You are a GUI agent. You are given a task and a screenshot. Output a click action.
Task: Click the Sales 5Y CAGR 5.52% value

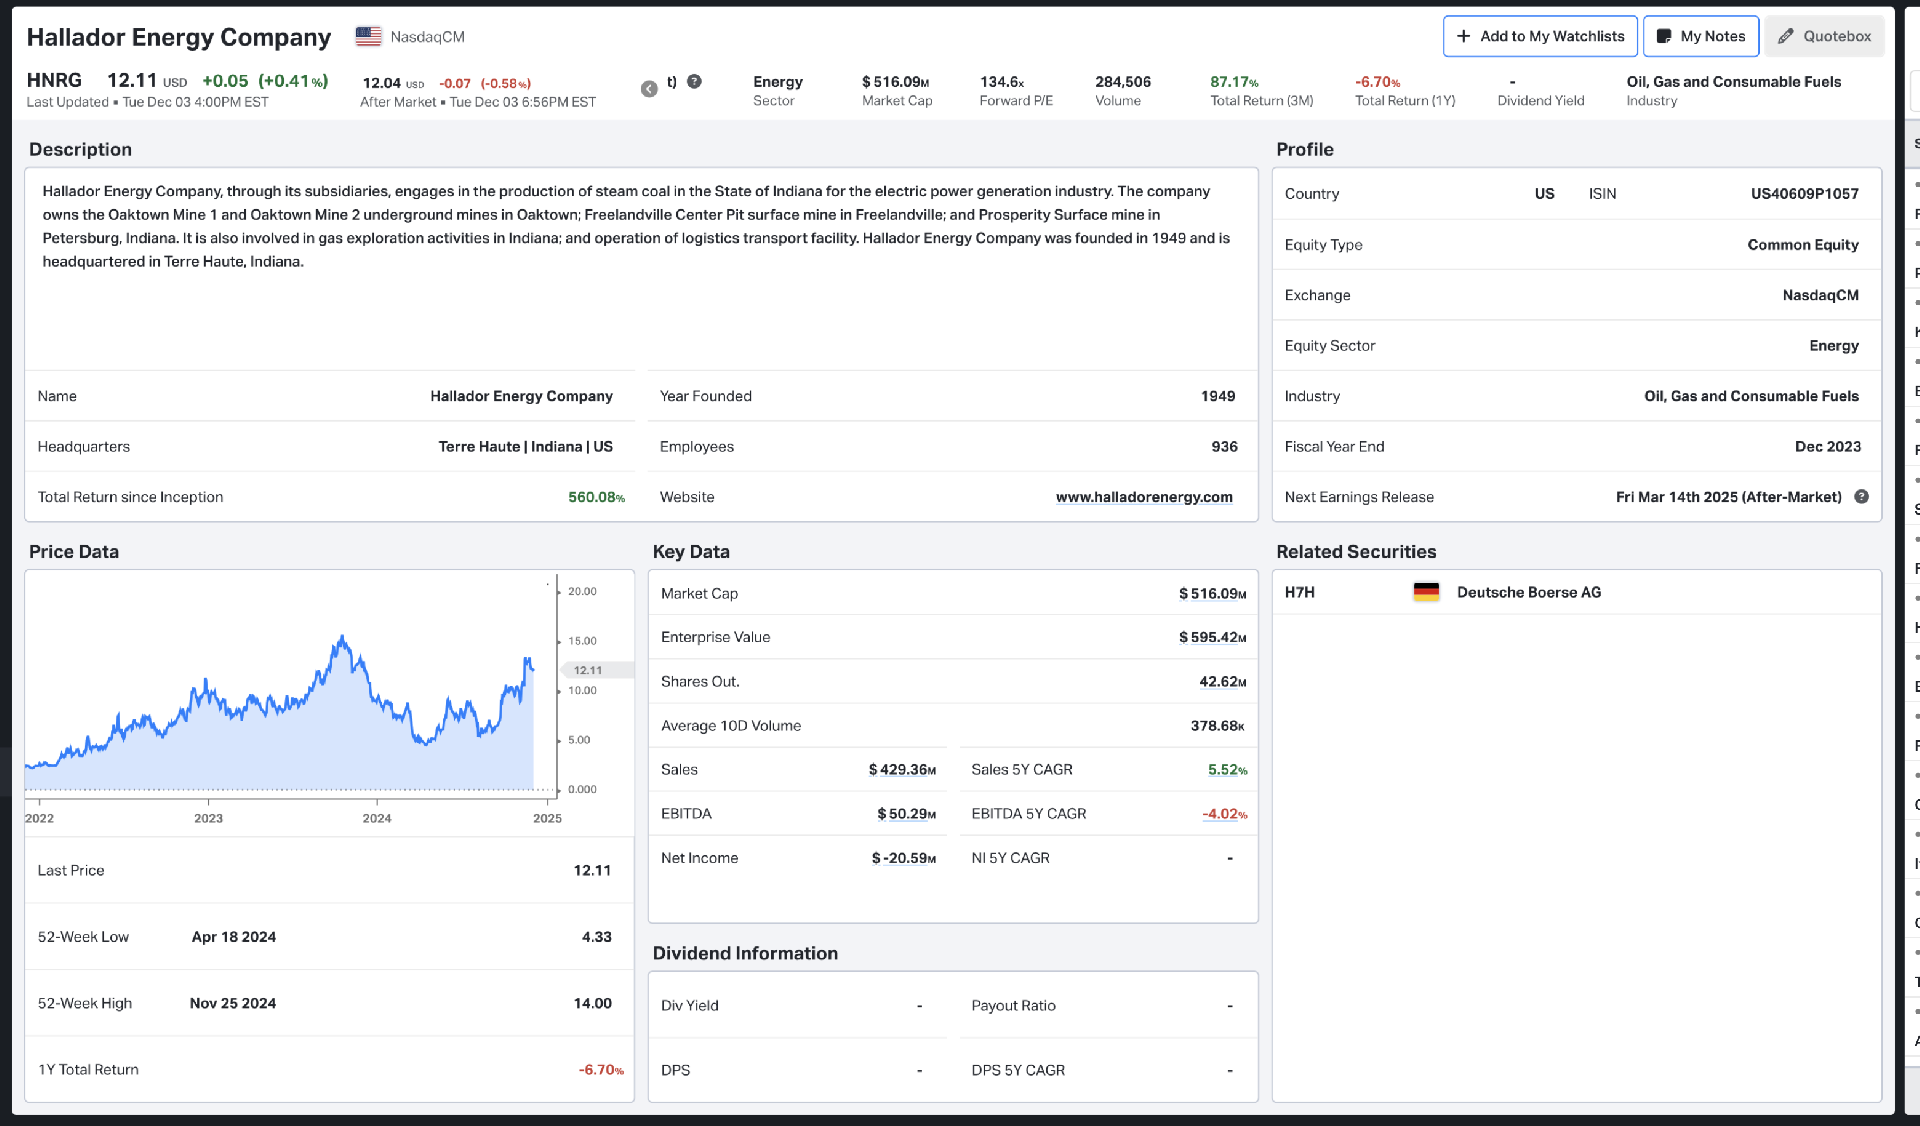pos(1226,770)
